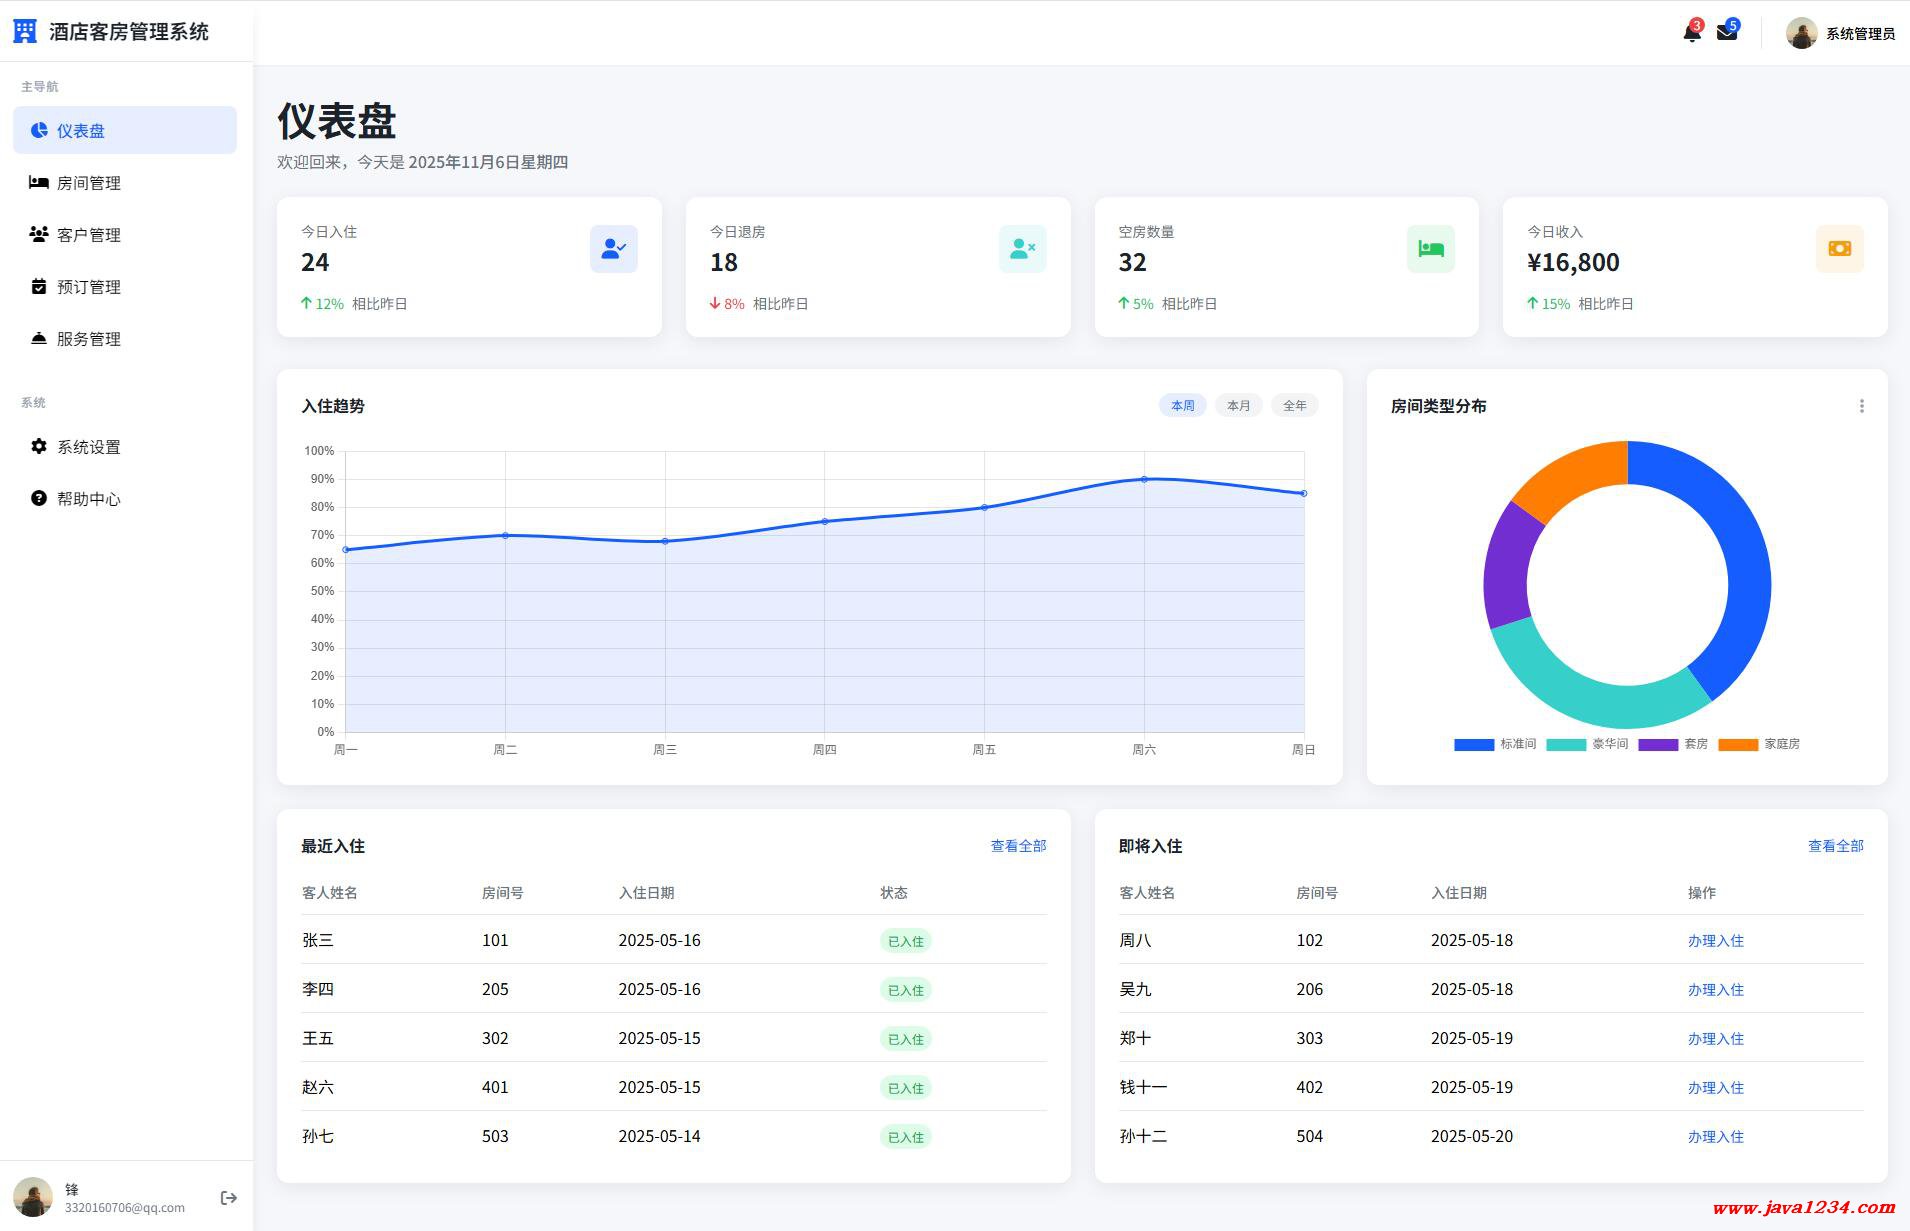
Task: Click the logout icon in sidebar footer
Action: [x=229, y=1197]
